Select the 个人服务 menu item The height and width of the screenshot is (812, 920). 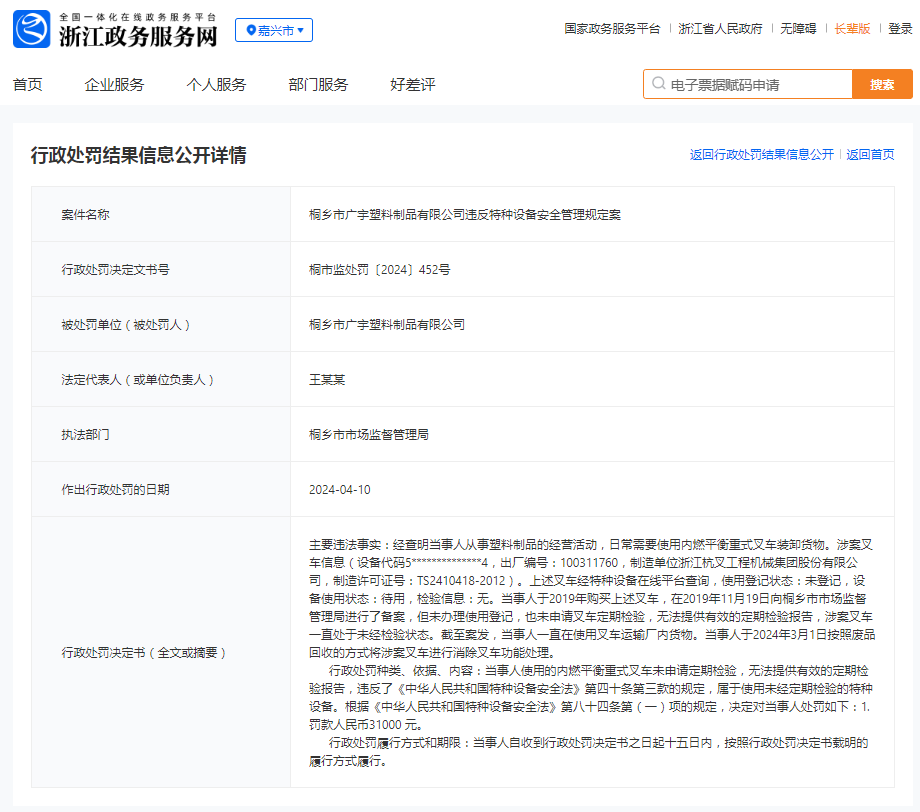(x=216, y=85)
